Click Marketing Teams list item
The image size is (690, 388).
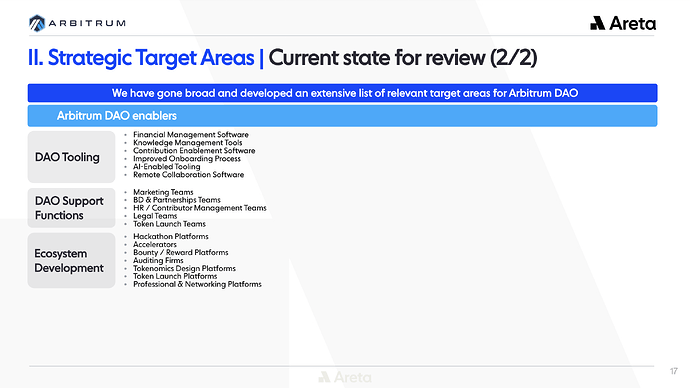[x=163, y=192]
